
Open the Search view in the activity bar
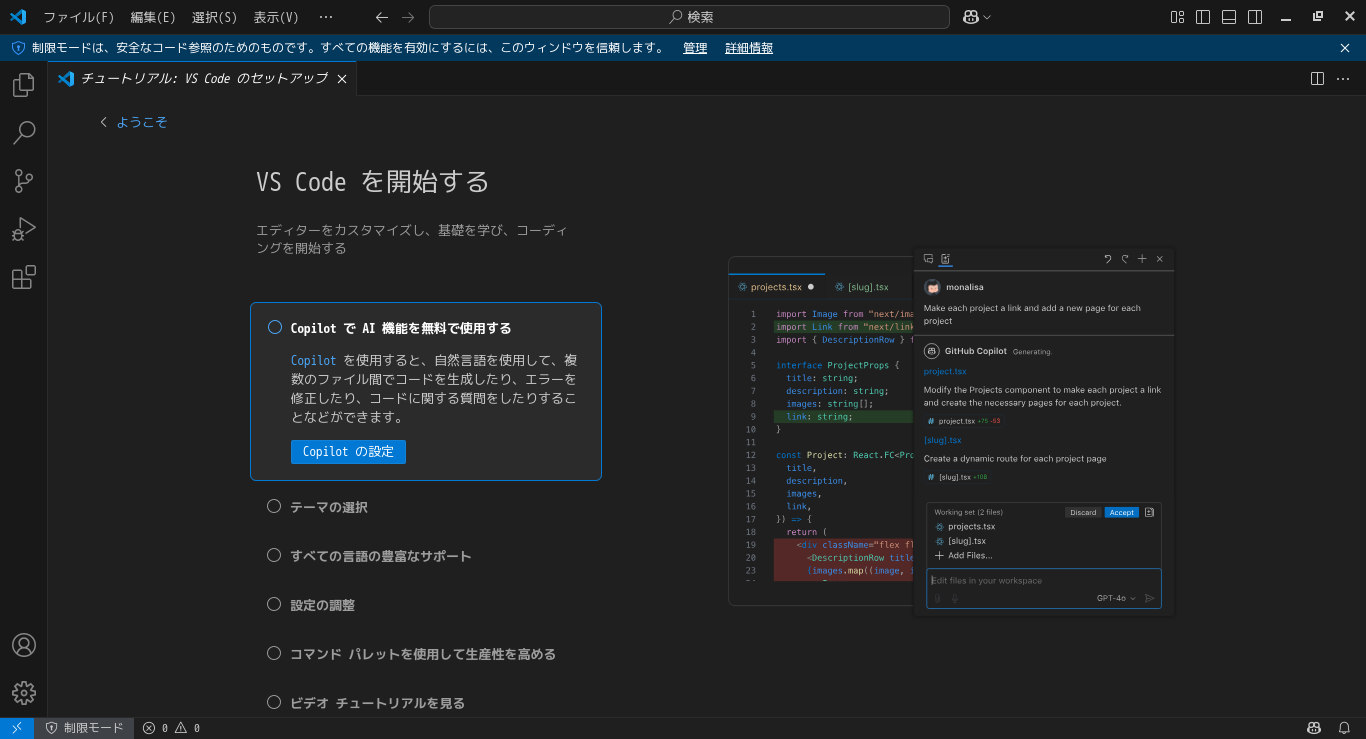click(x=24, y=133)
